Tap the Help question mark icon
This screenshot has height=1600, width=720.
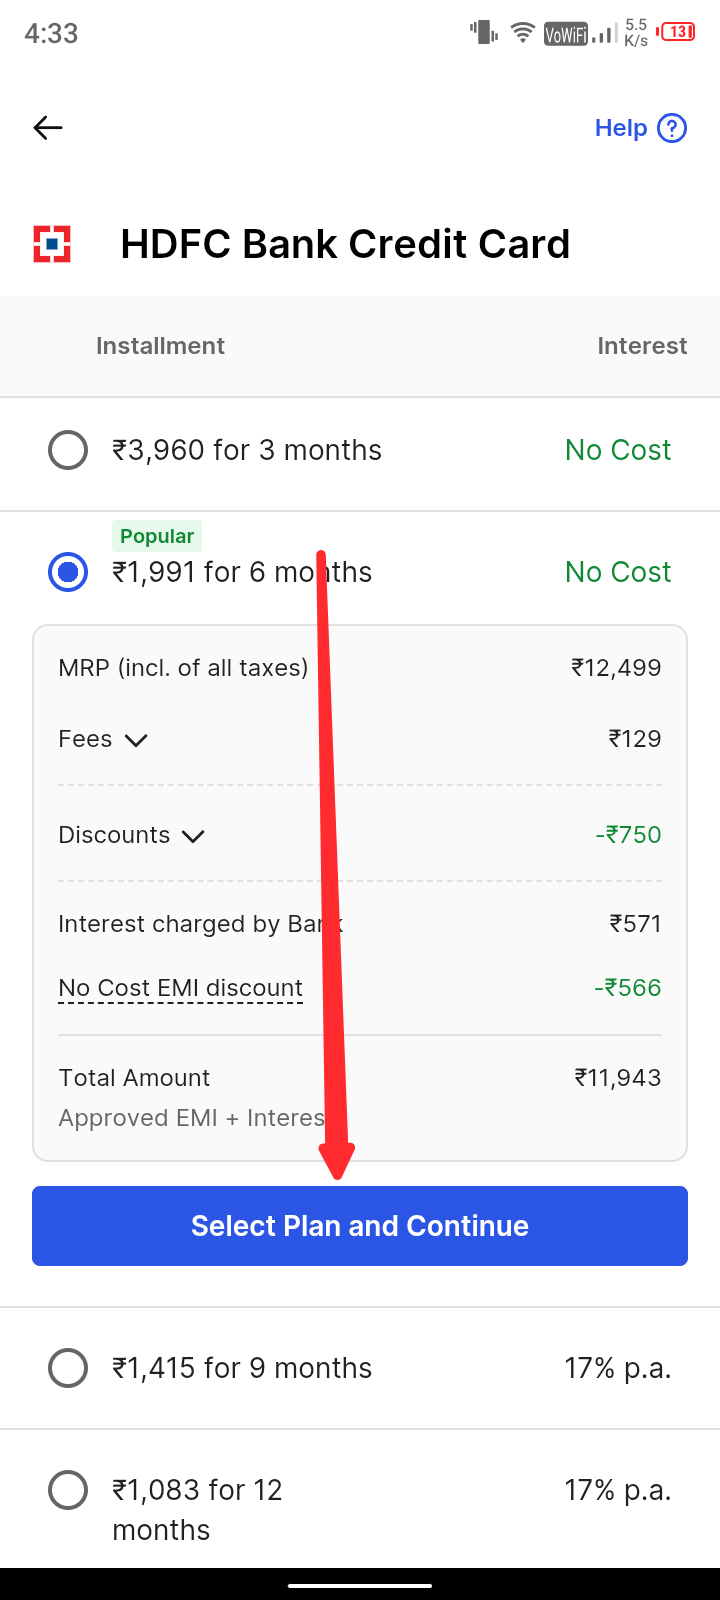click(672, 128)
